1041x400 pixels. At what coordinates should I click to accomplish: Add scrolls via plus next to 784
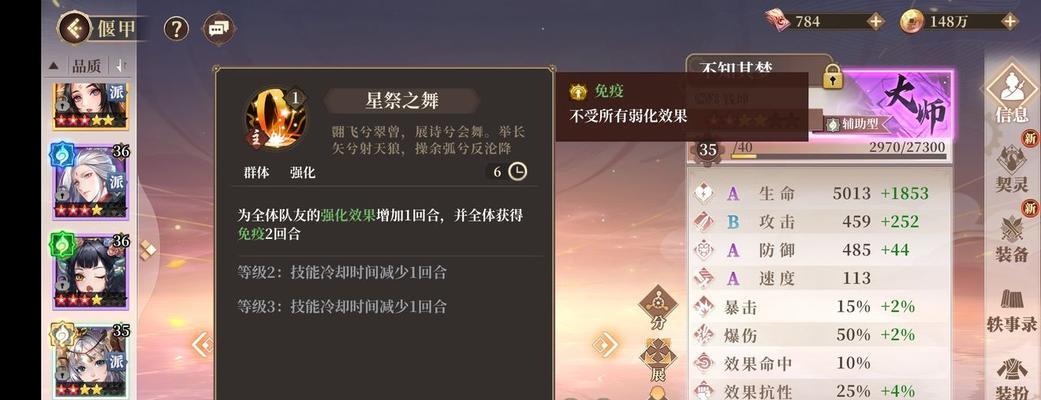(x=876, y=21)
